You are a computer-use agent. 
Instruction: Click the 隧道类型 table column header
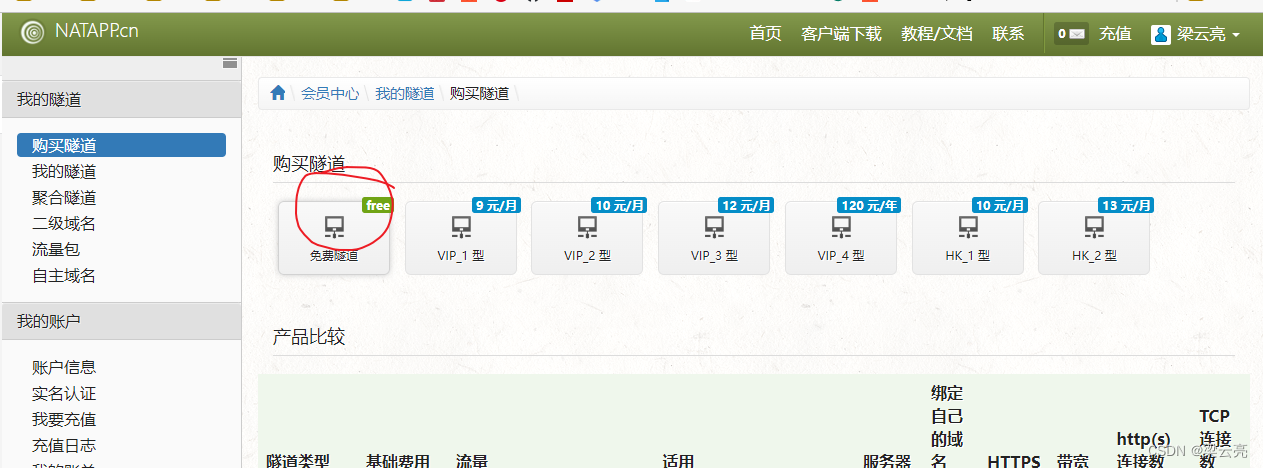(x=298, y=461)
